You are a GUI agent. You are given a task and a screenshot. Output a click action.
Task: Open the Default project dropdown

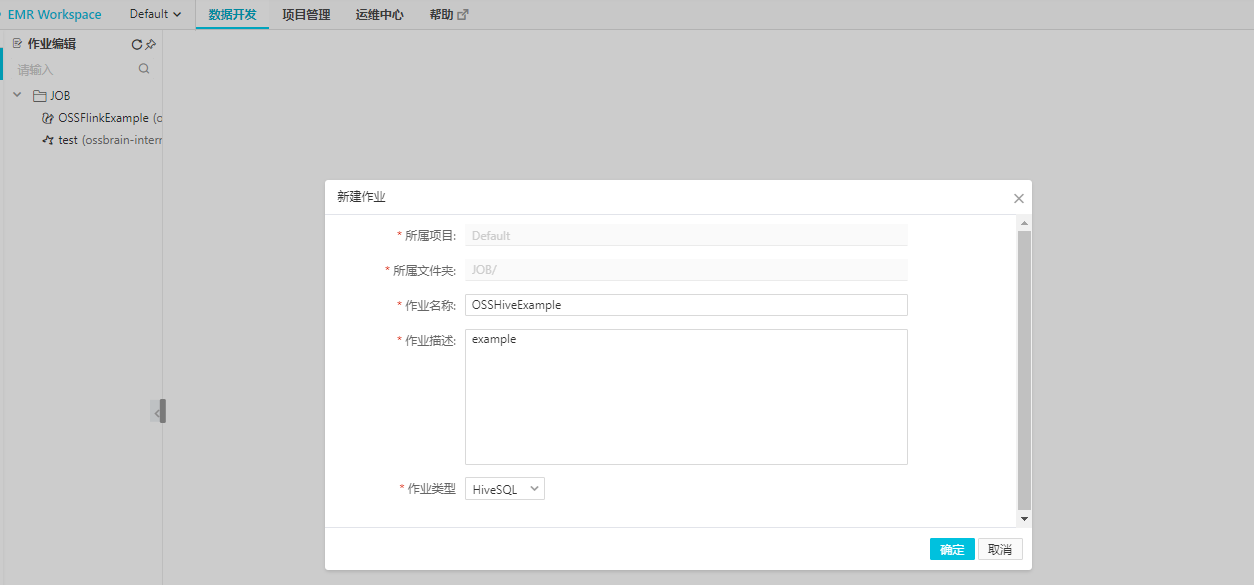(155, 15)
